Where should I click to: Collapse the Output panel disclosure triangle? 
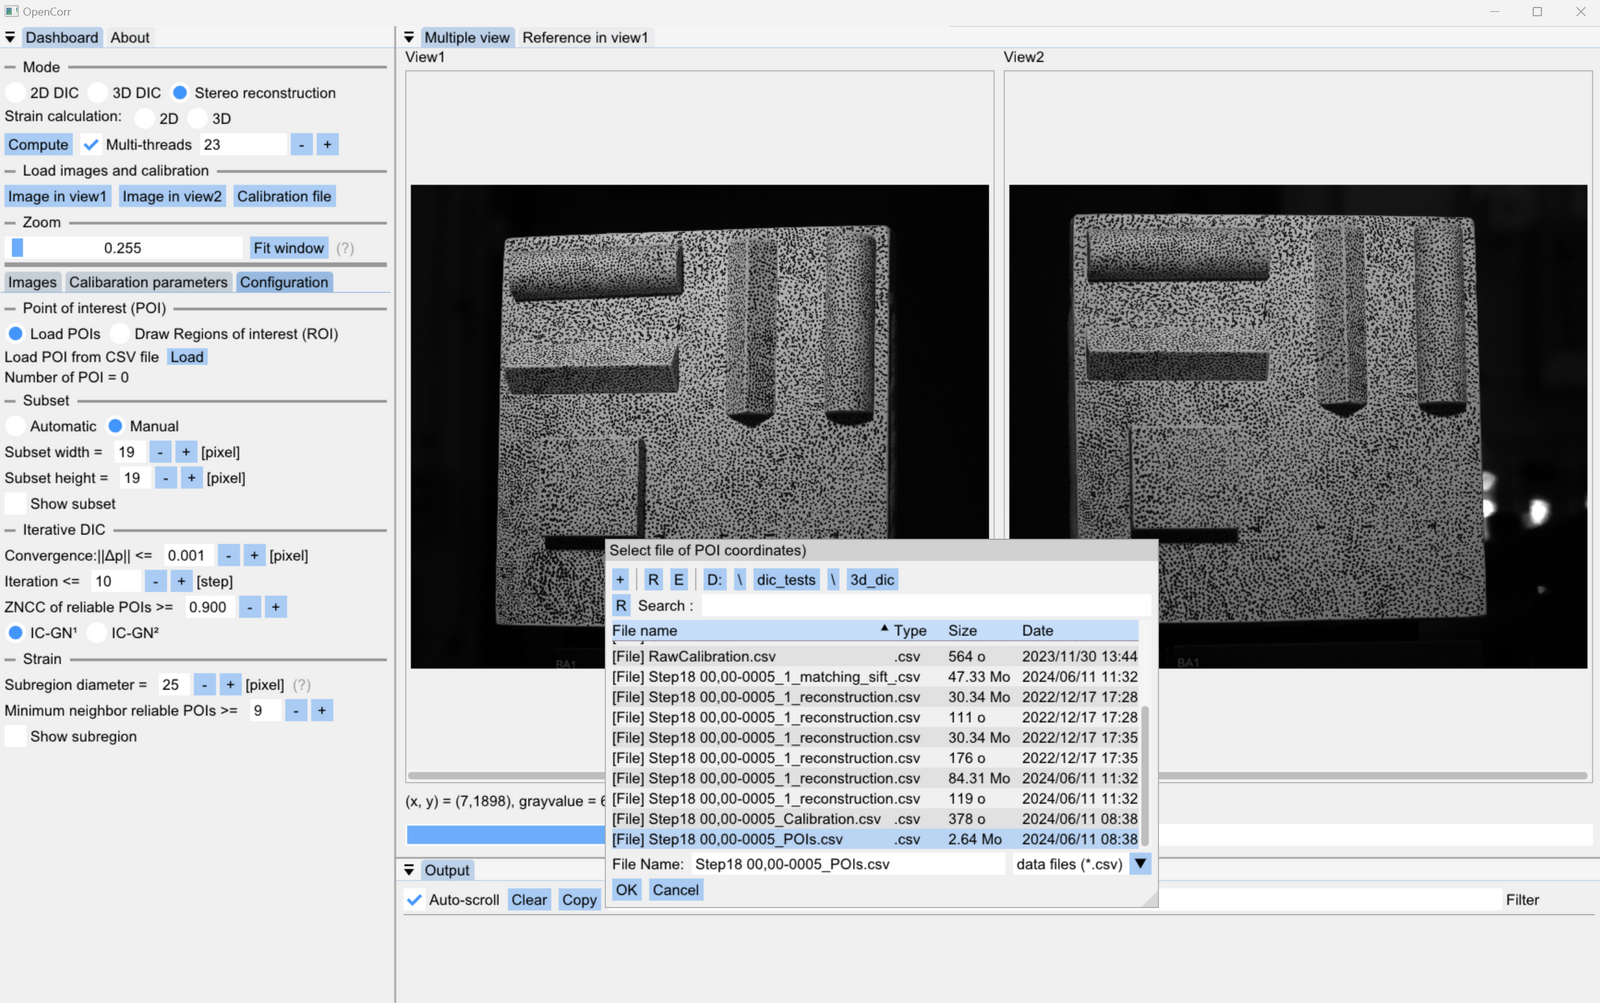(x=409, y=869)
